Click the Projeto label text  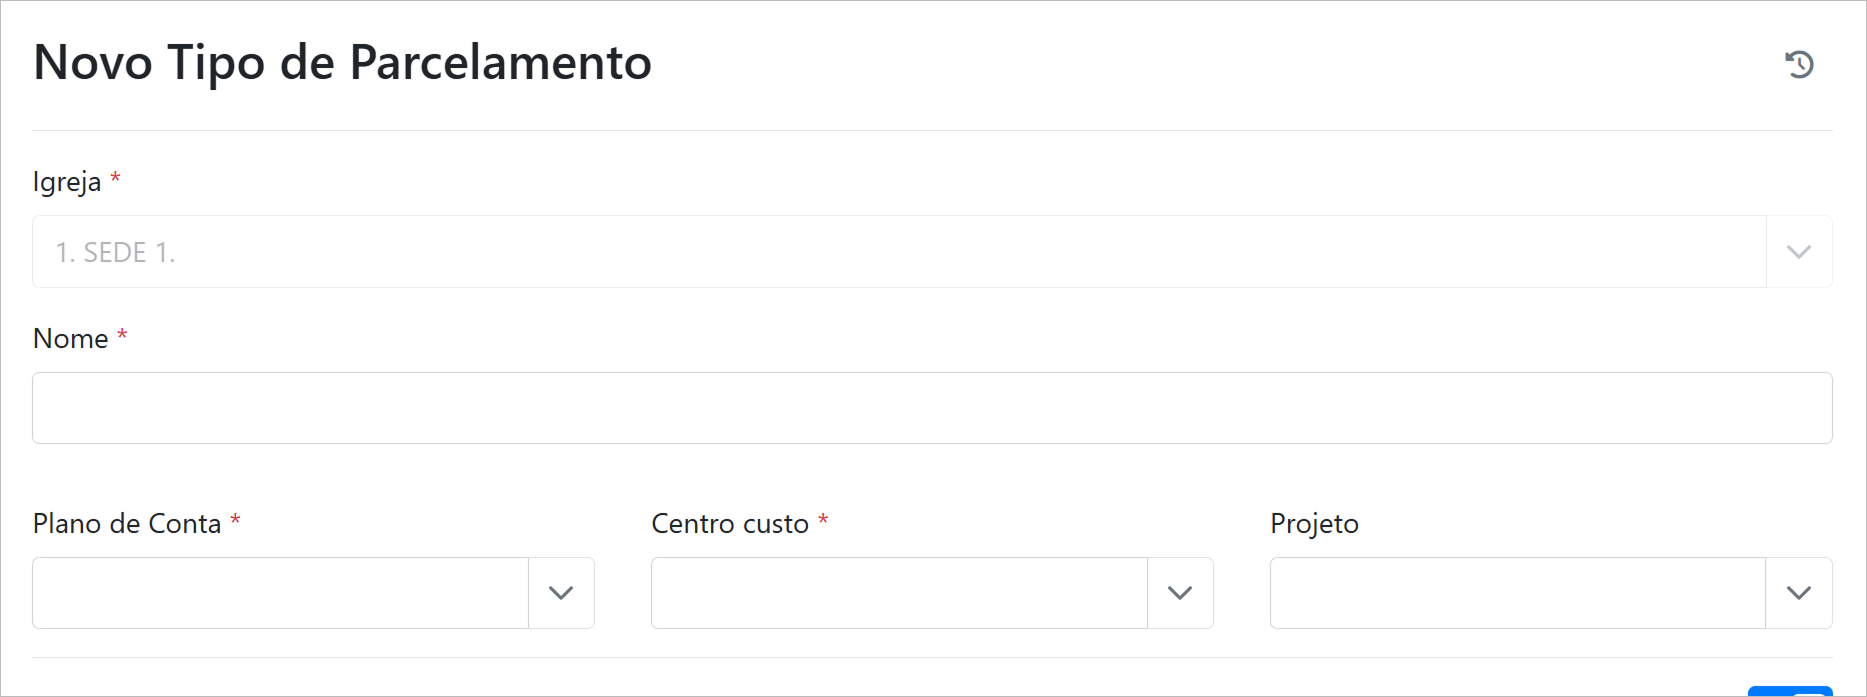[1314, 524]
